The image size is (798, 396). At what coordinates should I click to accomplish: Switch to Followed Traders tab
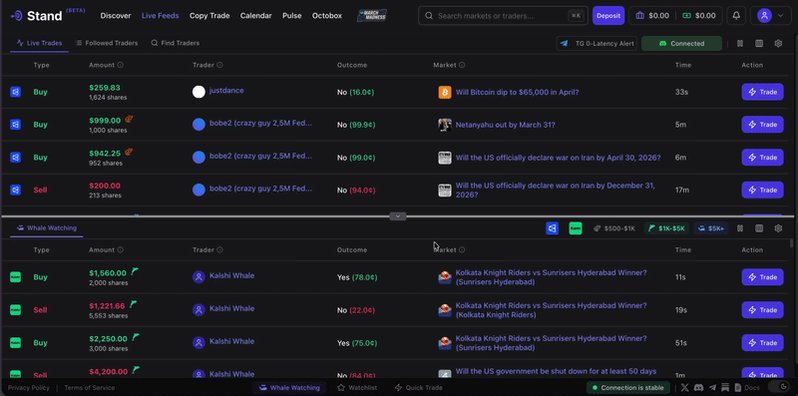(107, 43)
